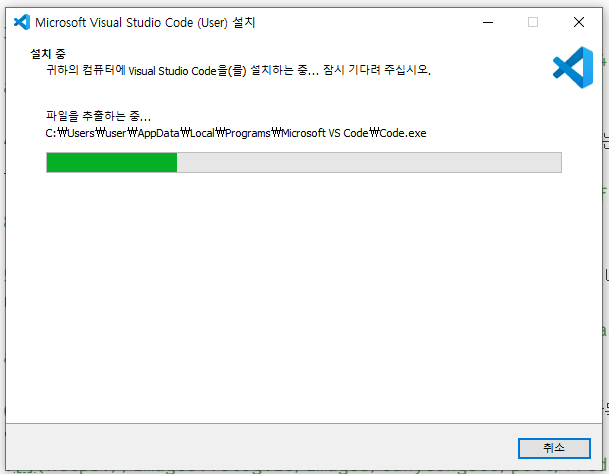Click the empty white area below progress bar
Screen dimensions: 609x474
tap(304, 295)
